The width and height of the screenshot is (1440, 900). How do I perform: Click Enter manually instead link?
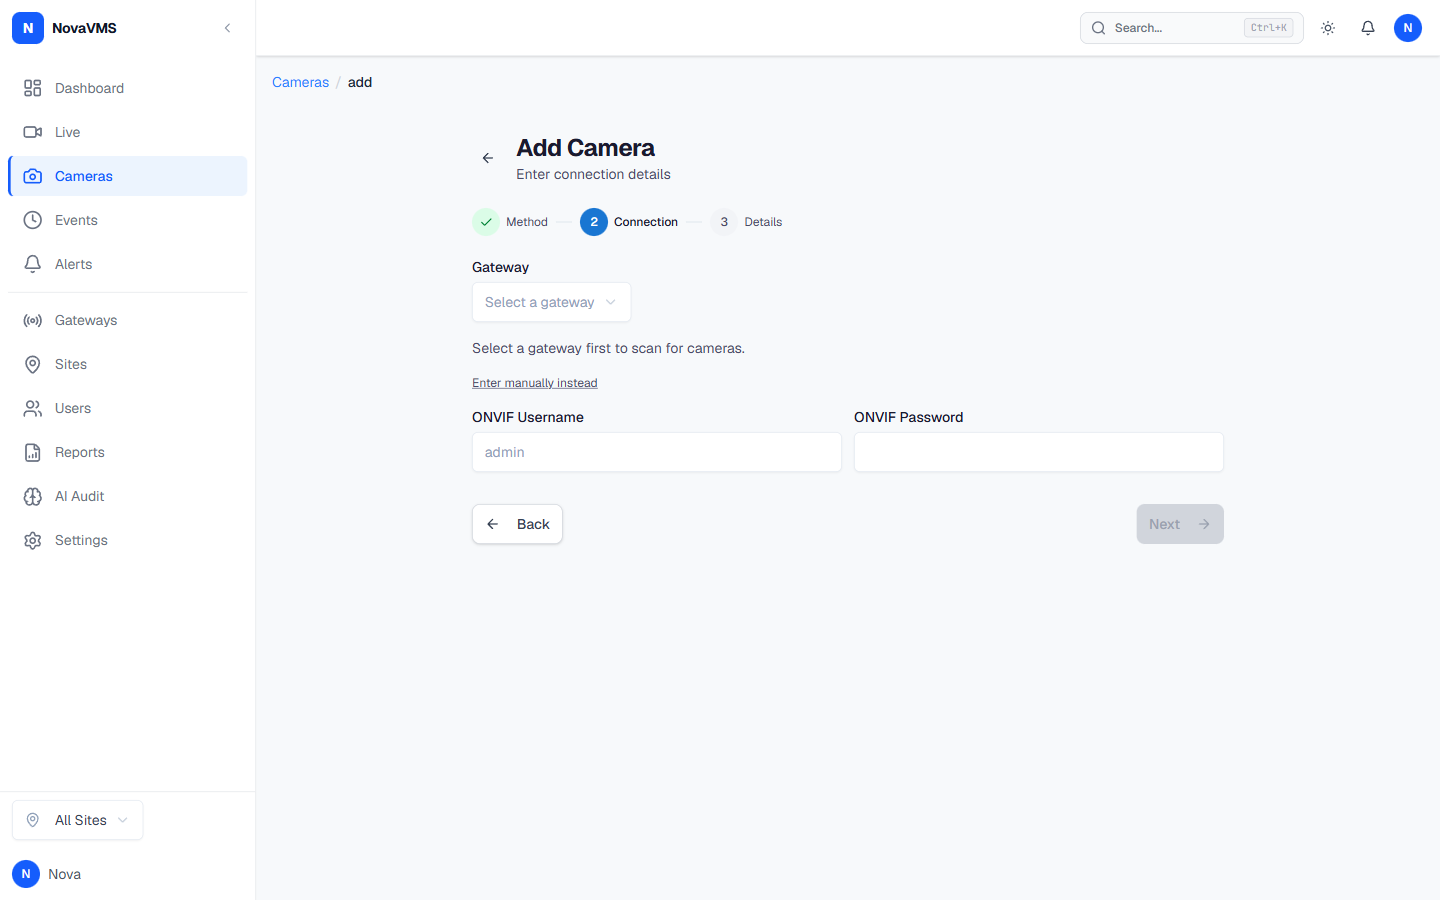(x=535, y=383)
